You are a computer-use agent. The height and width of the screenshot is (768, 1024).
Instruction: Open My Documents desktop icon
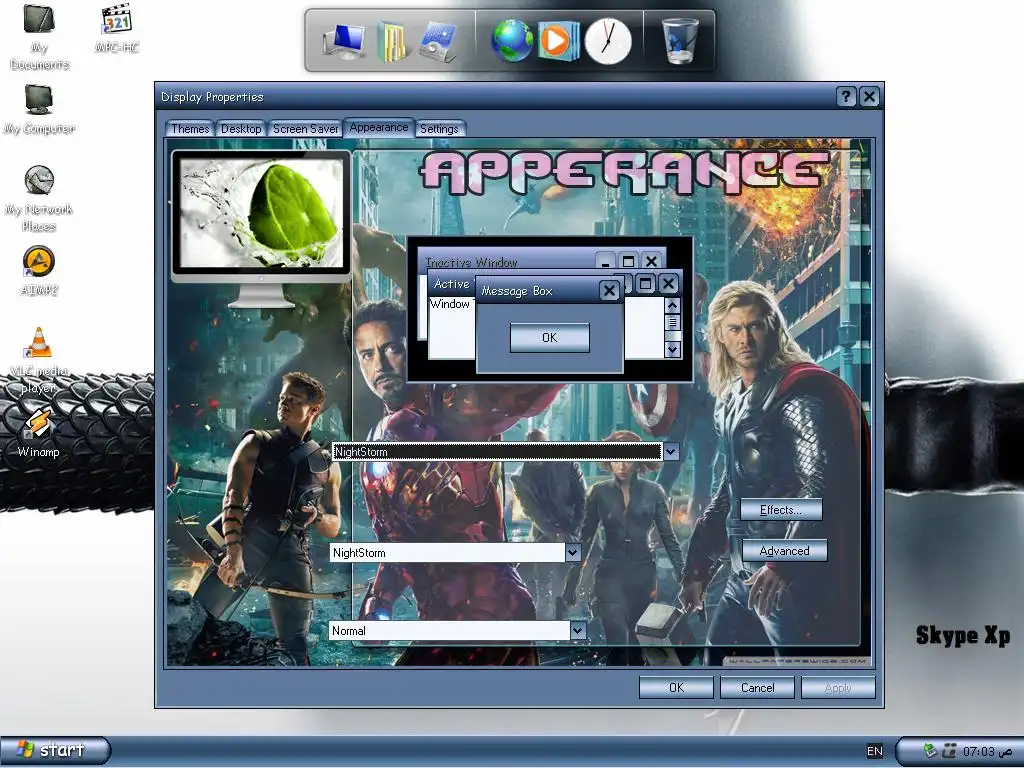point(39,37)
